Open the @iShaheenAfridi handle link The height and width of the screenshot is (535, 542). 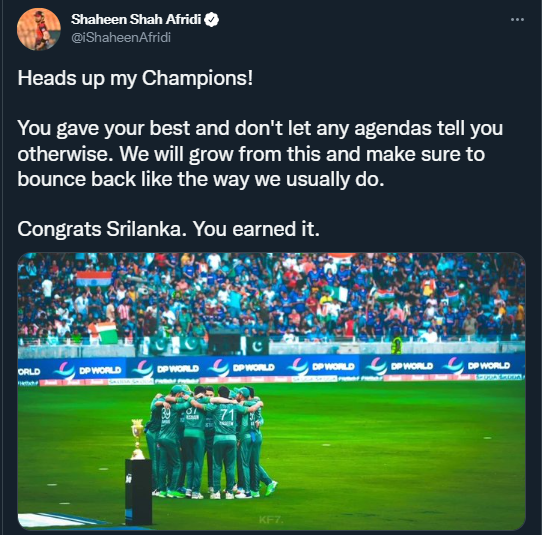tap(121, 37)
